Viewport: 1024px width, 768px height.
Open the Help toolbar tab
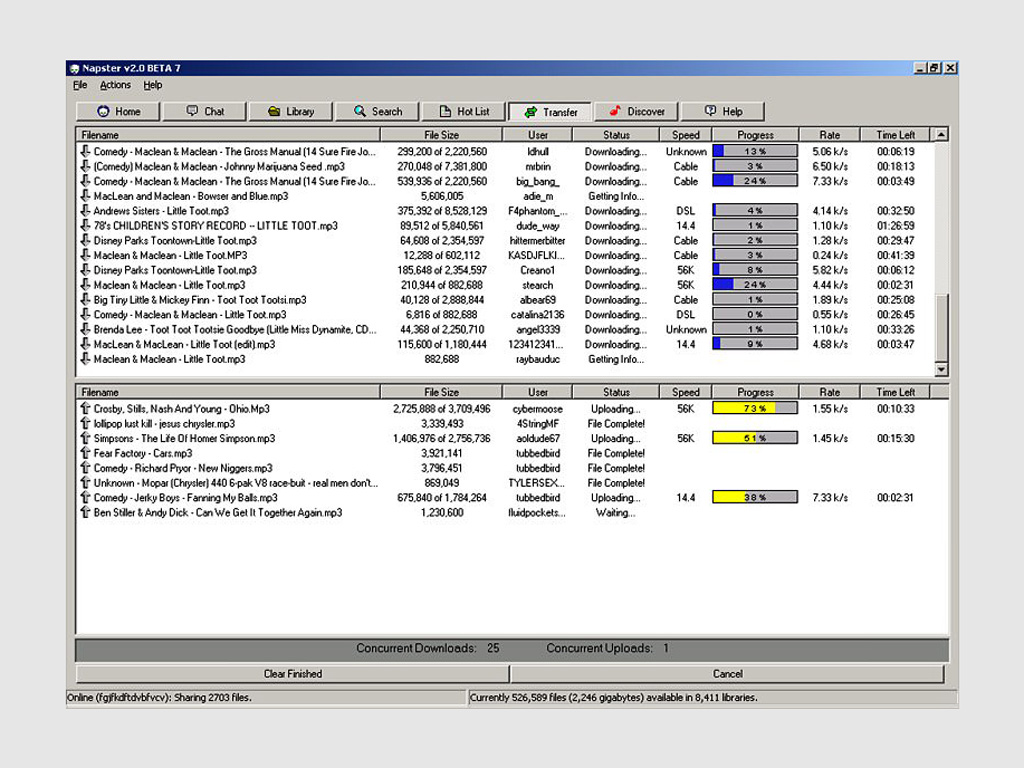(722, 112)
